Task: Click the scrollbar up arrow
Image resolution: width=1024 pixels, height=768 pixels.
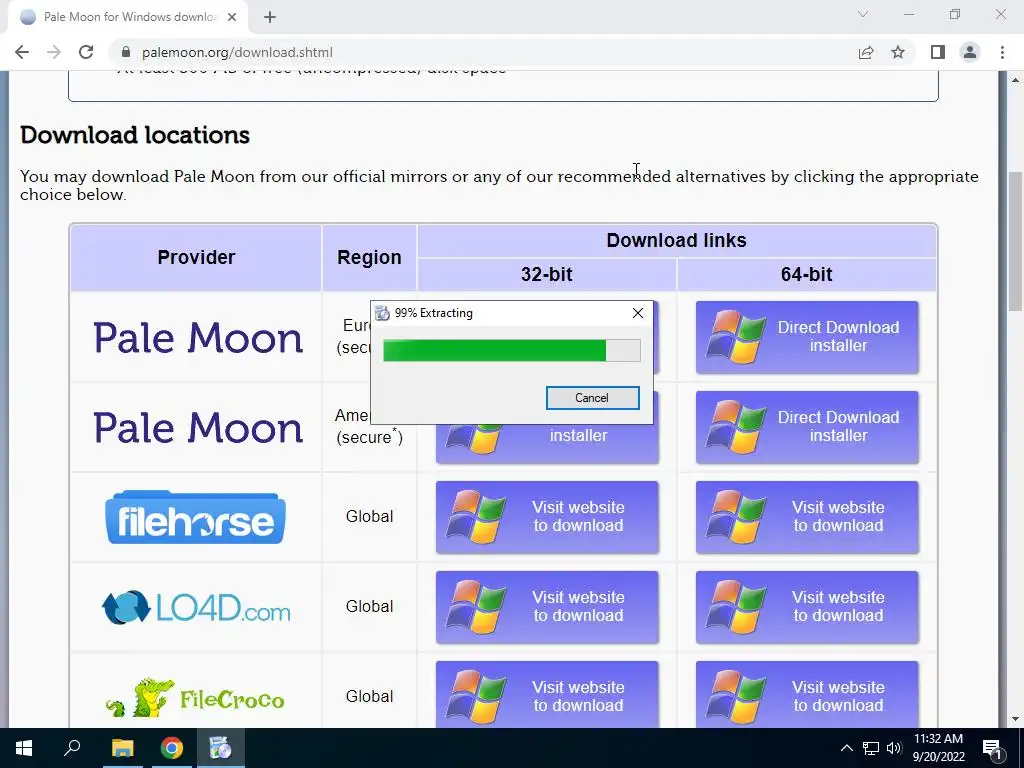Action: 1016,80
